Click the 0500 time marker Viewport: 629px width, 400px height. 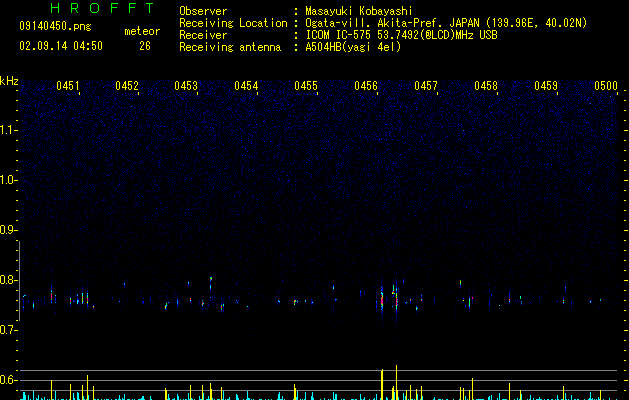(x=606, y=86)
